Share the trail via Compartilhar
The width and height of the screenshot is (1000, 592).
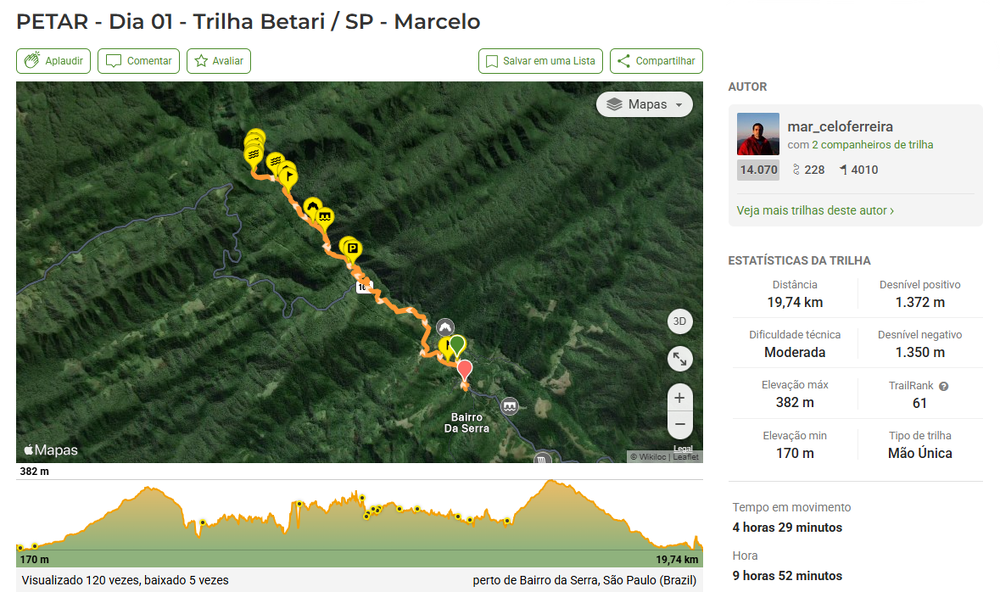[x=656, y=61]
